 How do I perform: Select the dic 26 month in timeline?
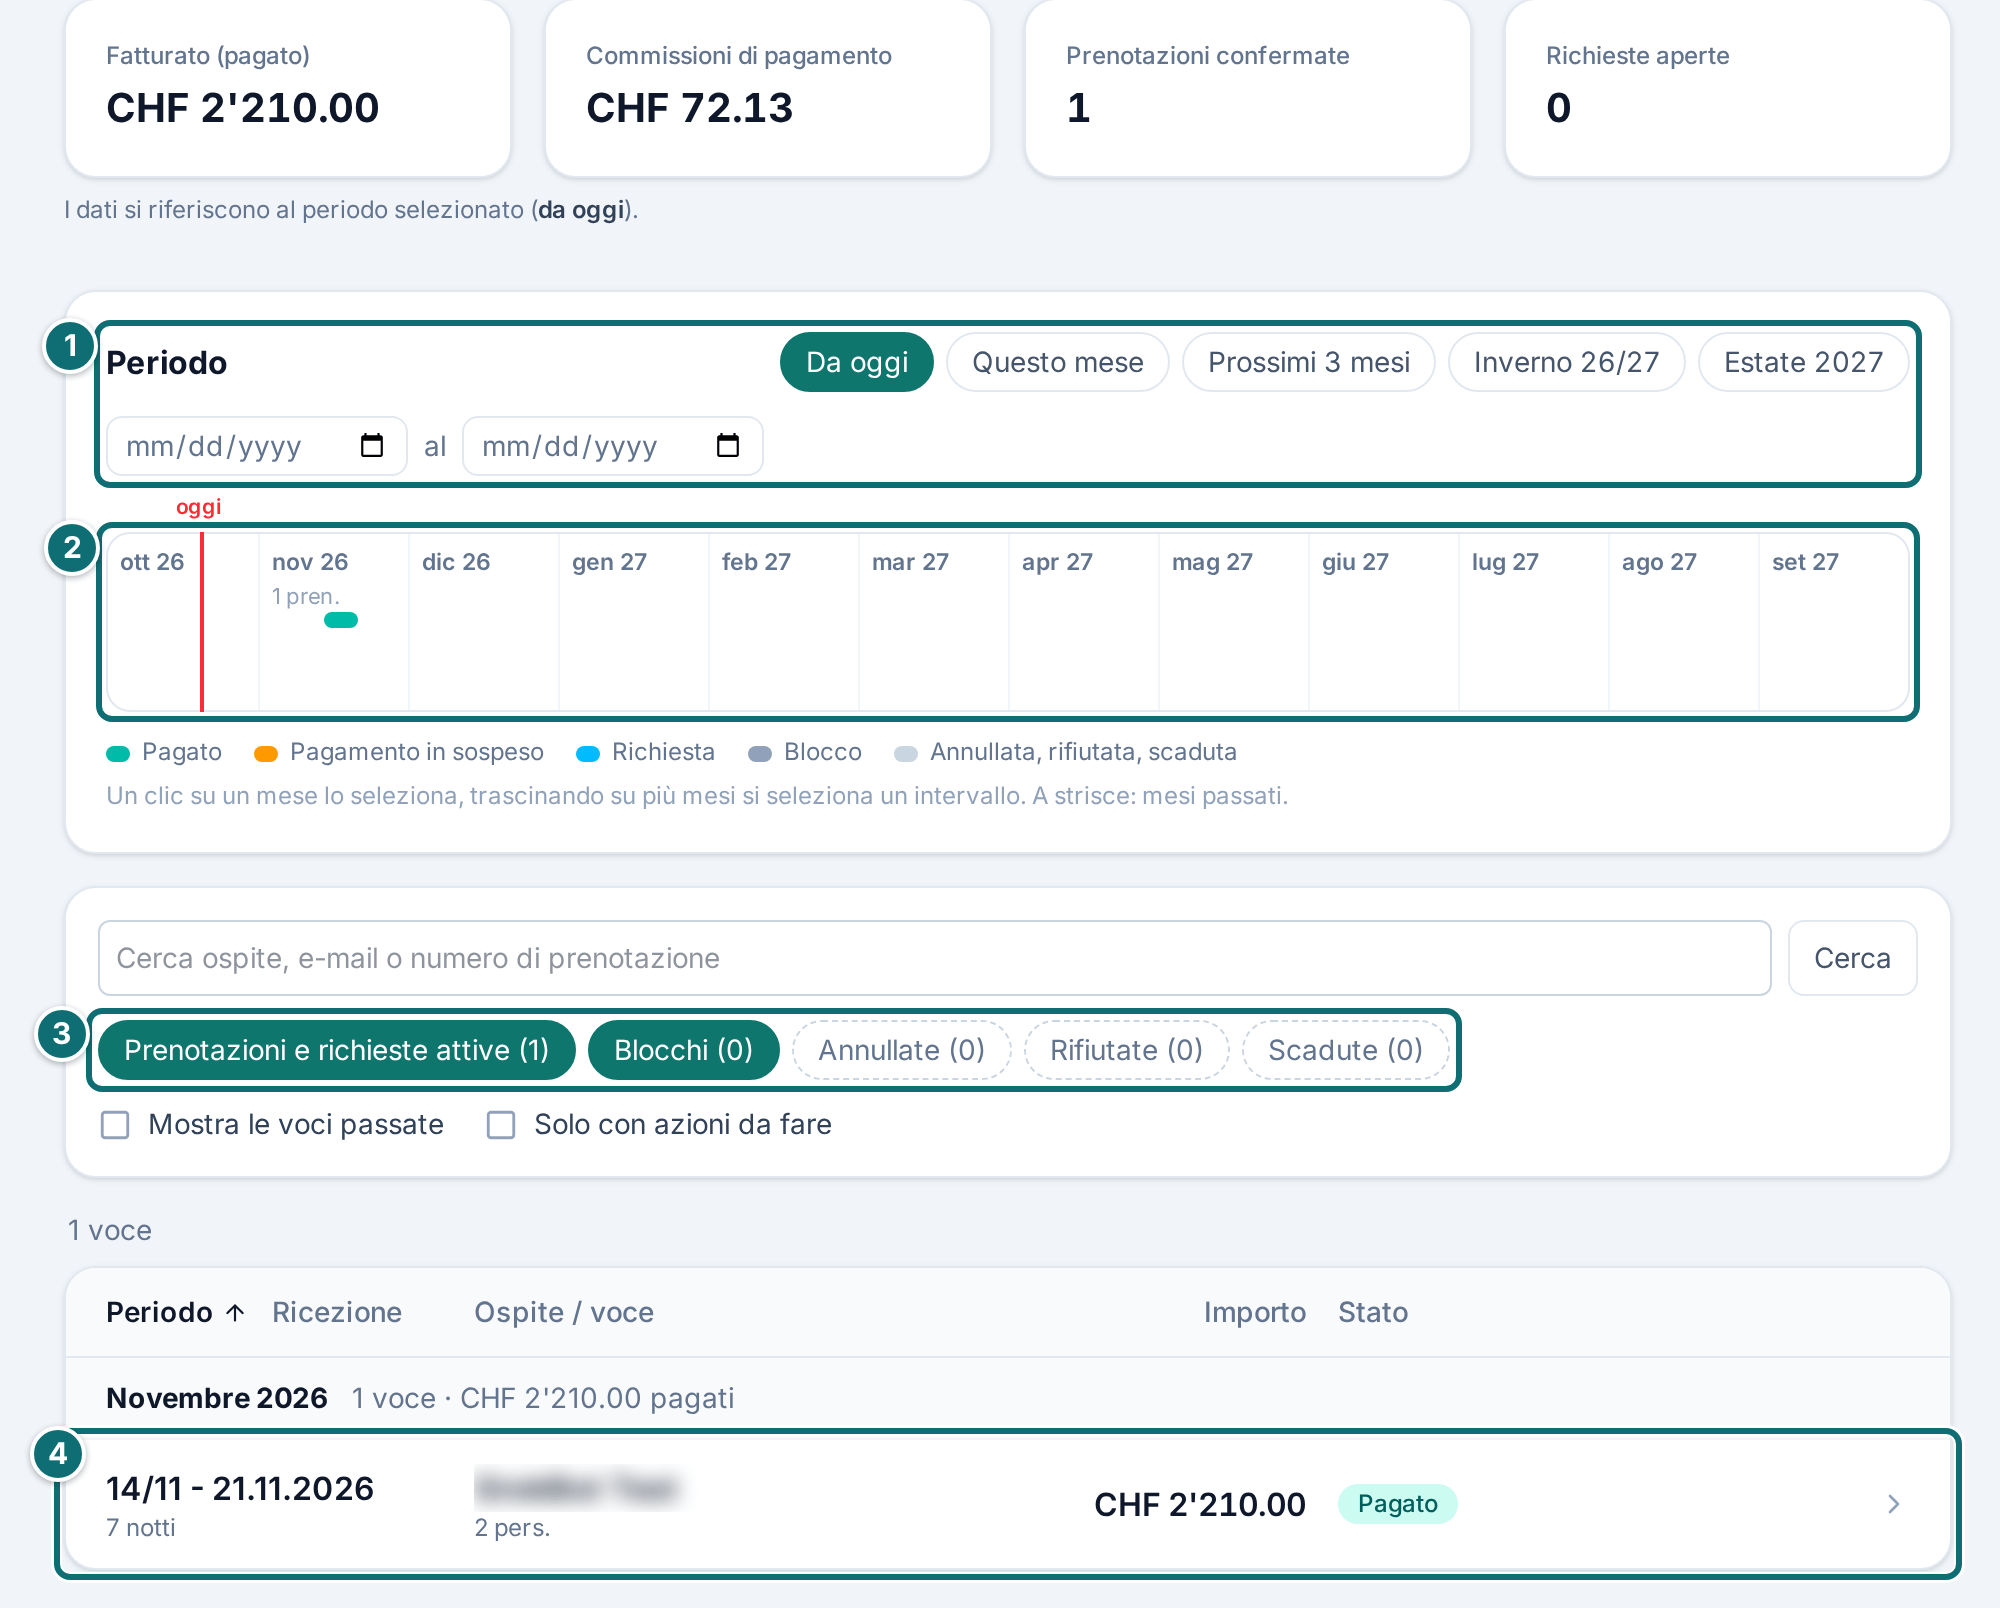click(484, 621)
